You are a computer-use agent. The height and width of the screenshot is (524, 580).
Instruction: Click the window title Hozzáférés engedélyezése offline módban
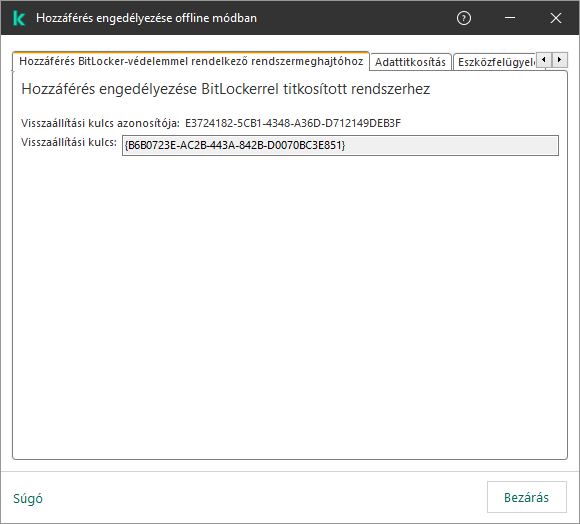pos(146,18)
